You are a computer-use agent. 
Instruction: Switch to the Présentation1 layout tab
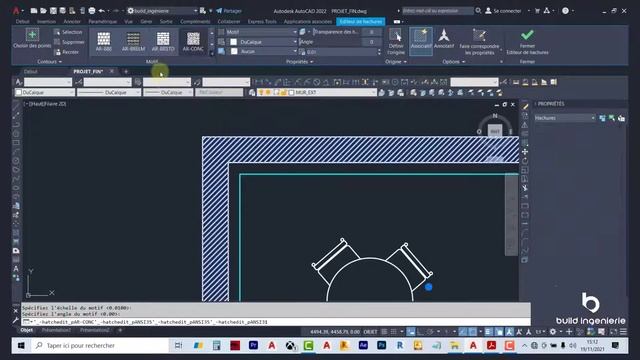[56, 330]
